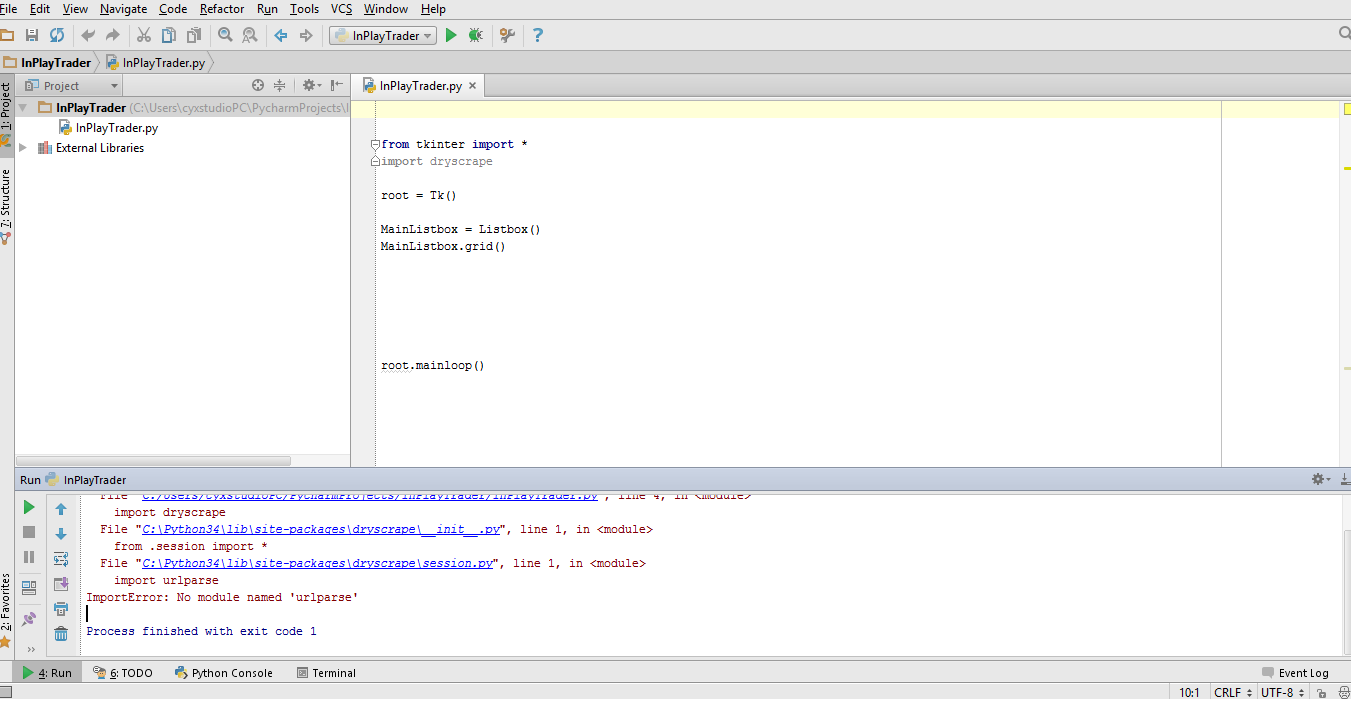This screenshot has height=725, width=1366.
Task: Open Find with the magnifier icon
Action: (x=225, y=35)
